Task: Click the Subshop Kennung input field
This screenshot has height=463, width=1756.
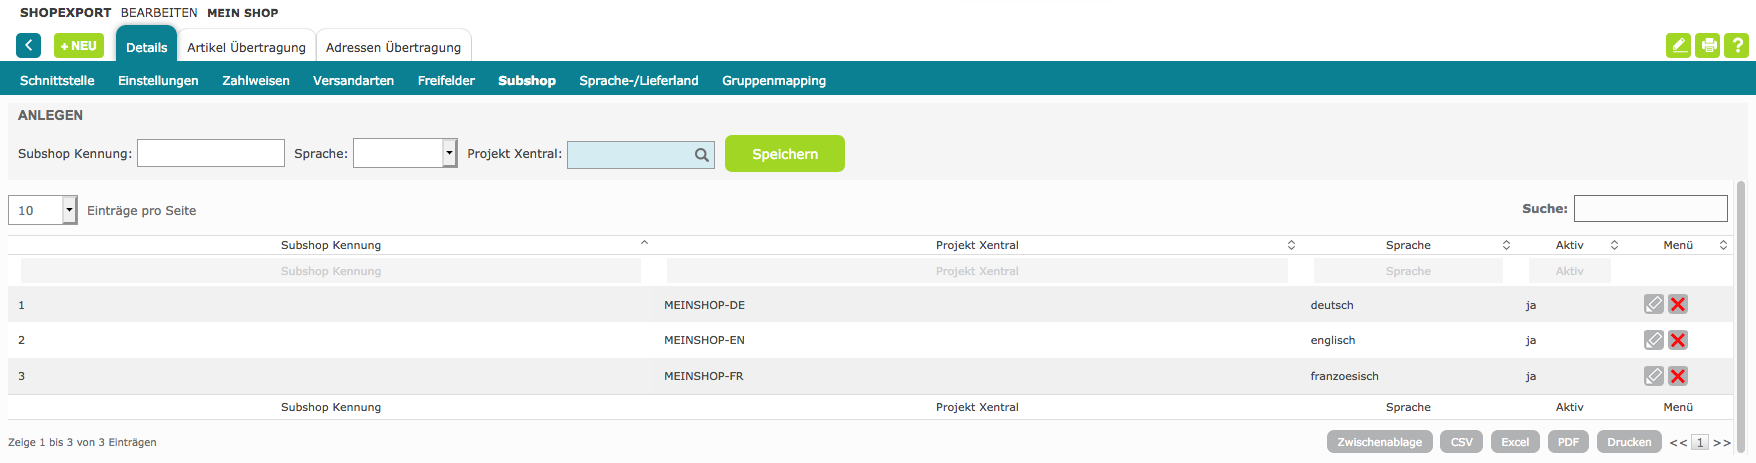Action: point(211,153)
